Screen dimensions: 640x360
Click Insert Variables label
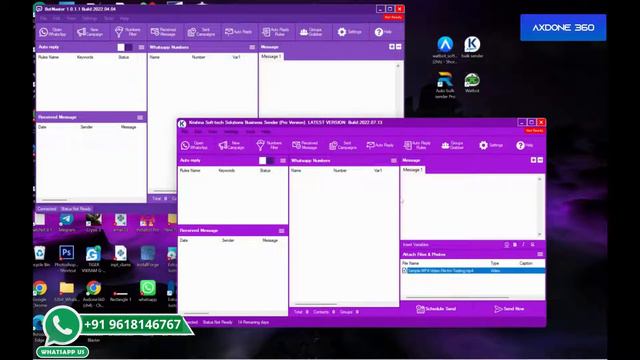416,244
